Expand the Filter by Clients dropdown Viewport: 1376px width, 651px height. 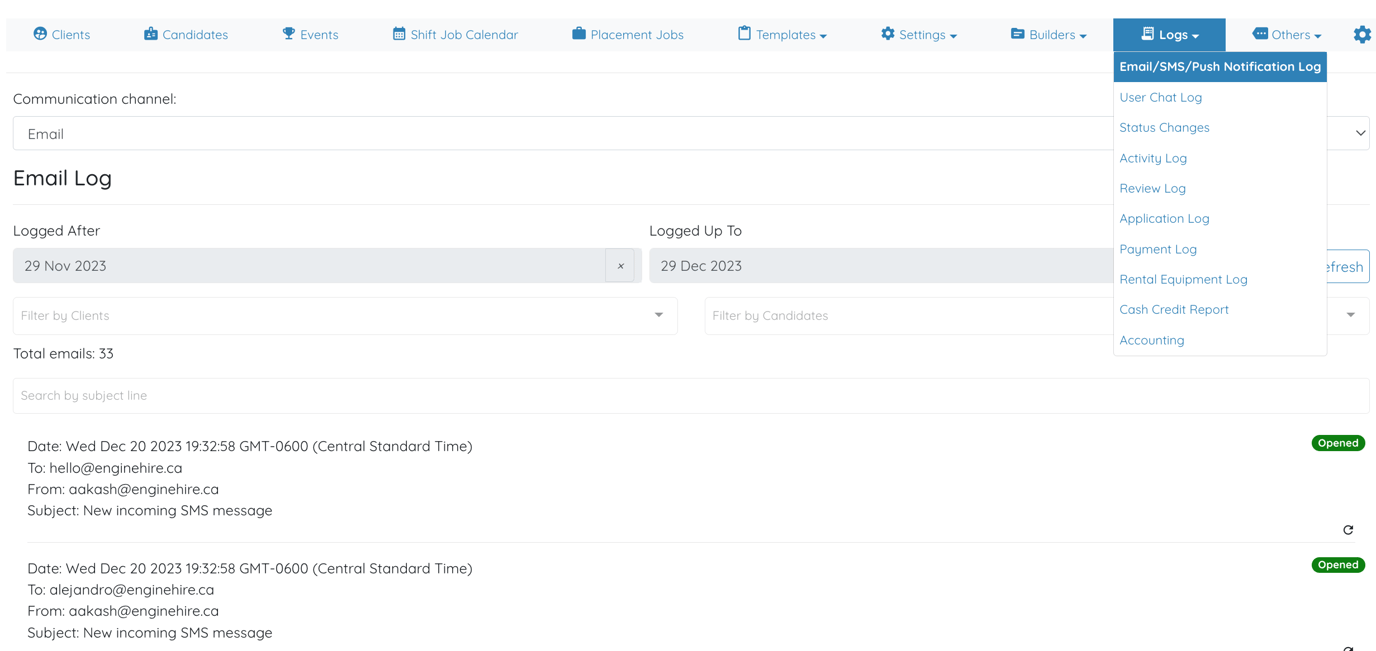tap(658, 315)
